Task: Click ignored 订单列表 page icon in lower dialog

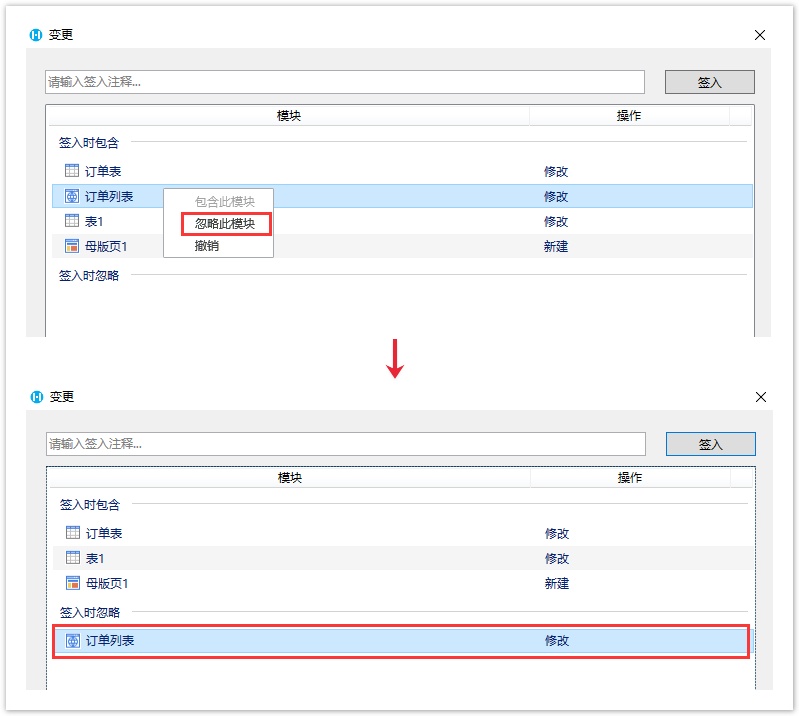Action: [73, 641]
